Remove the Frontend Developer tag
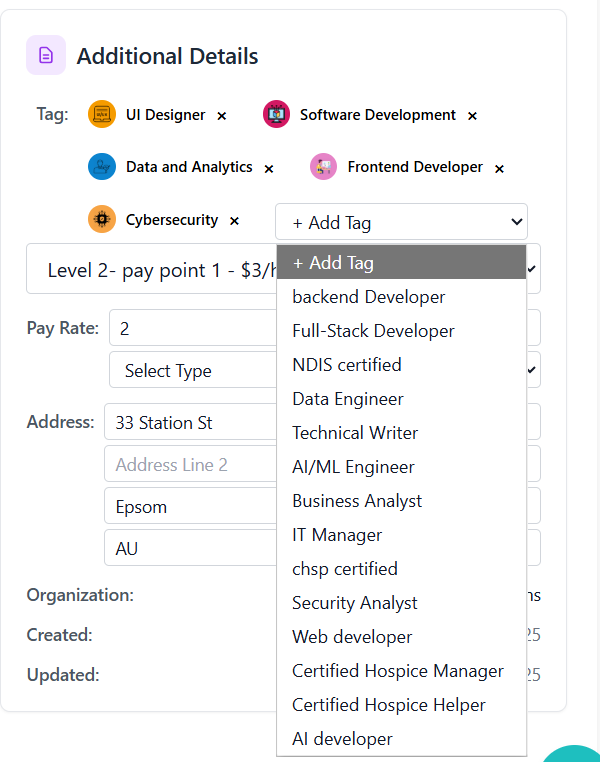 click(499, 168)
